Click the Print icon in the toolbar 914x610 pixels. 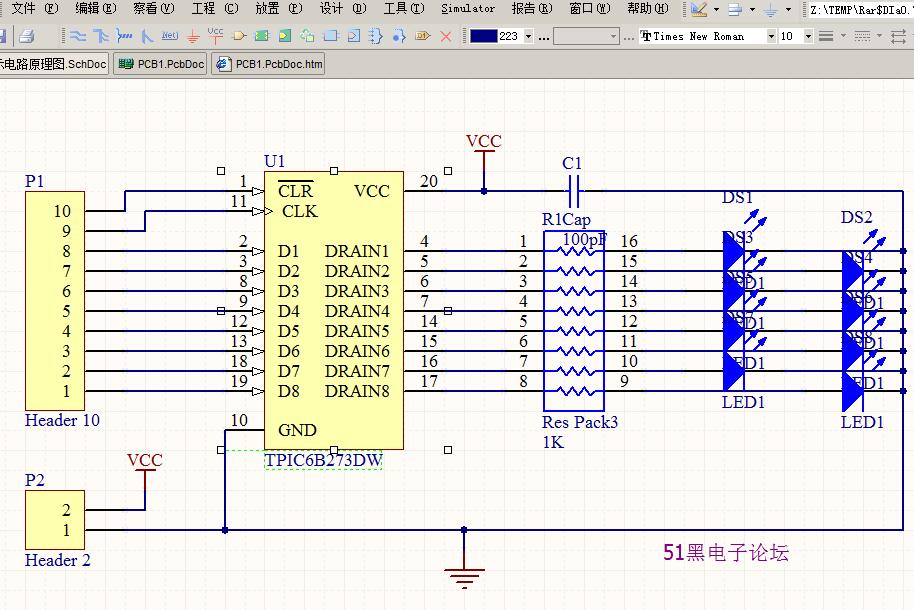(x=26, y=36)
